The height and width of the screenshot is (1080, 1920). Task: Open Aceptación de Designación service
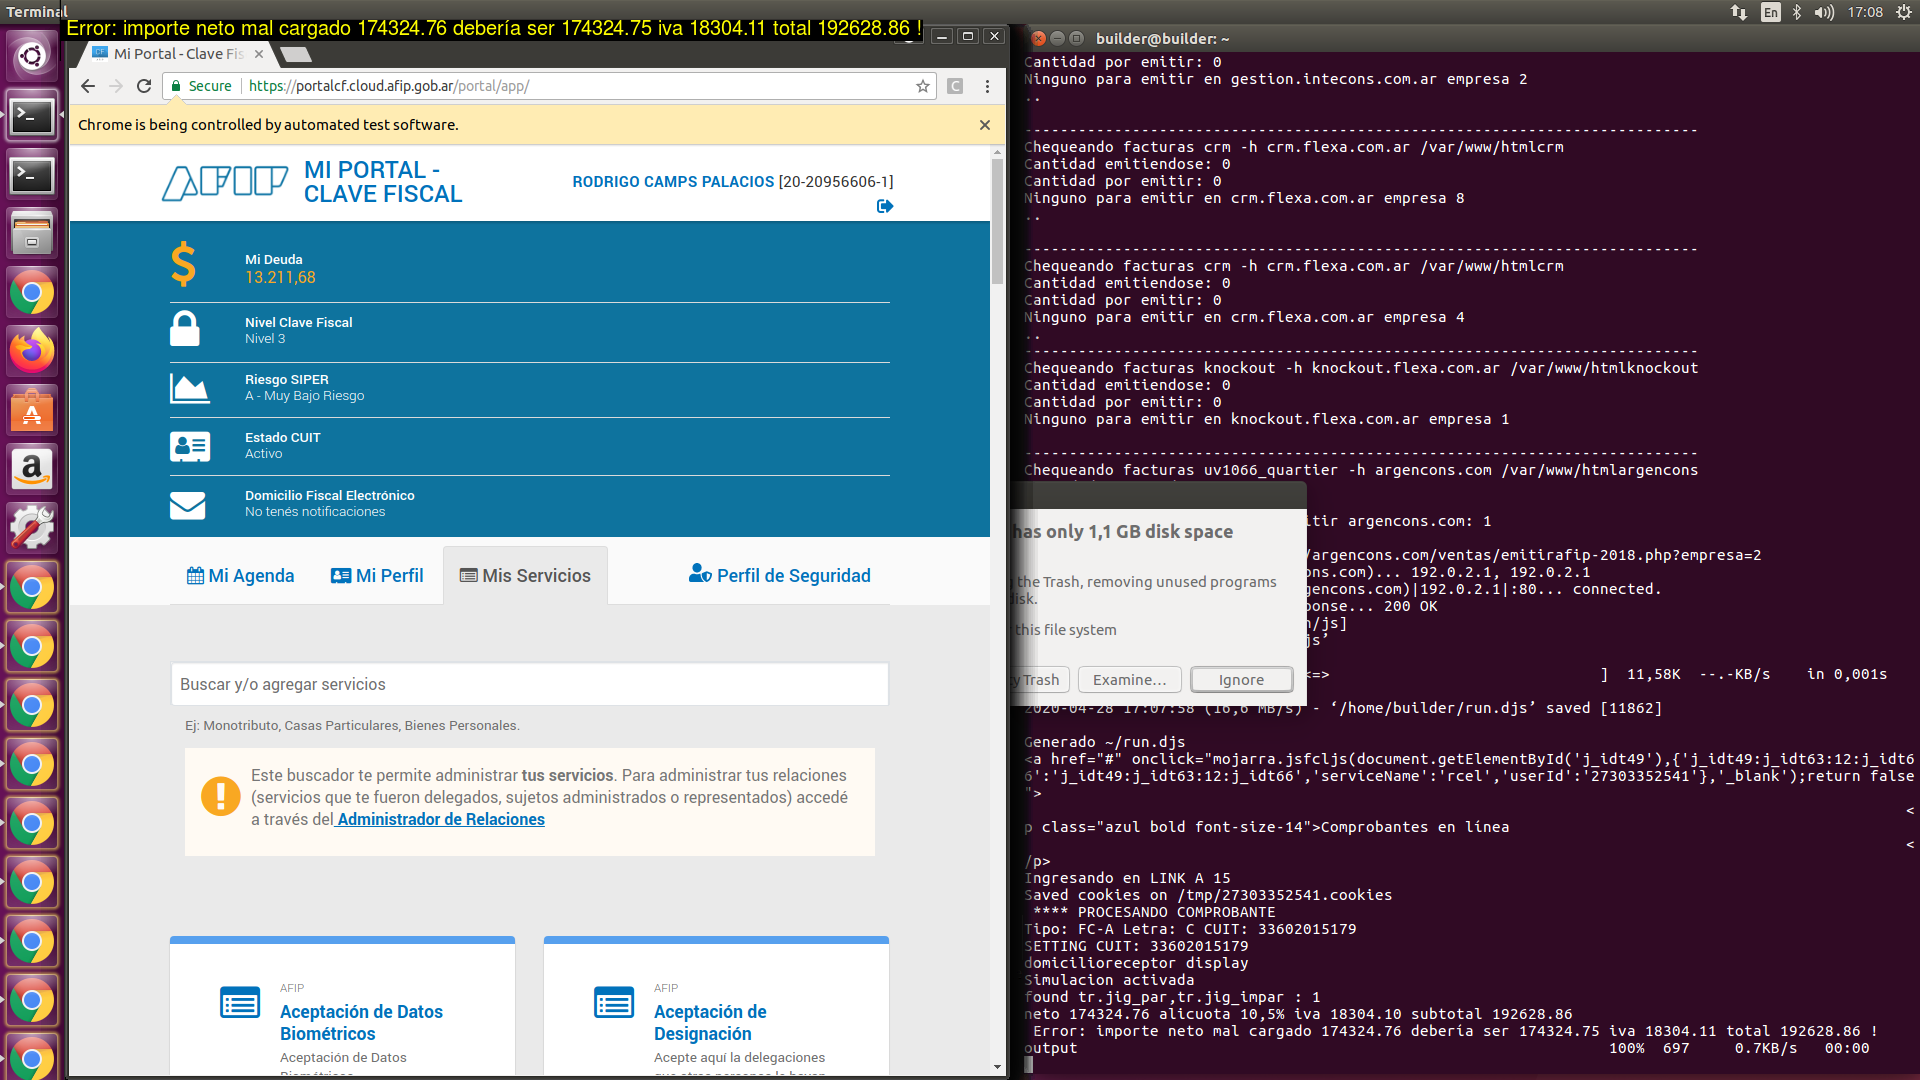coord(710,1023)
